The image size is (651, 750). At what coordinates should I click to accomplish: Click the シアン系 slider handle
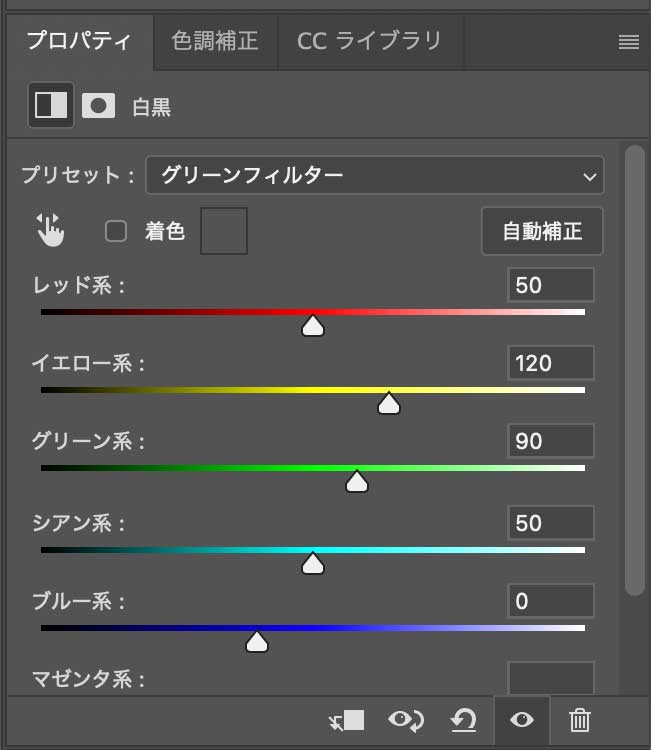point(313,563)
